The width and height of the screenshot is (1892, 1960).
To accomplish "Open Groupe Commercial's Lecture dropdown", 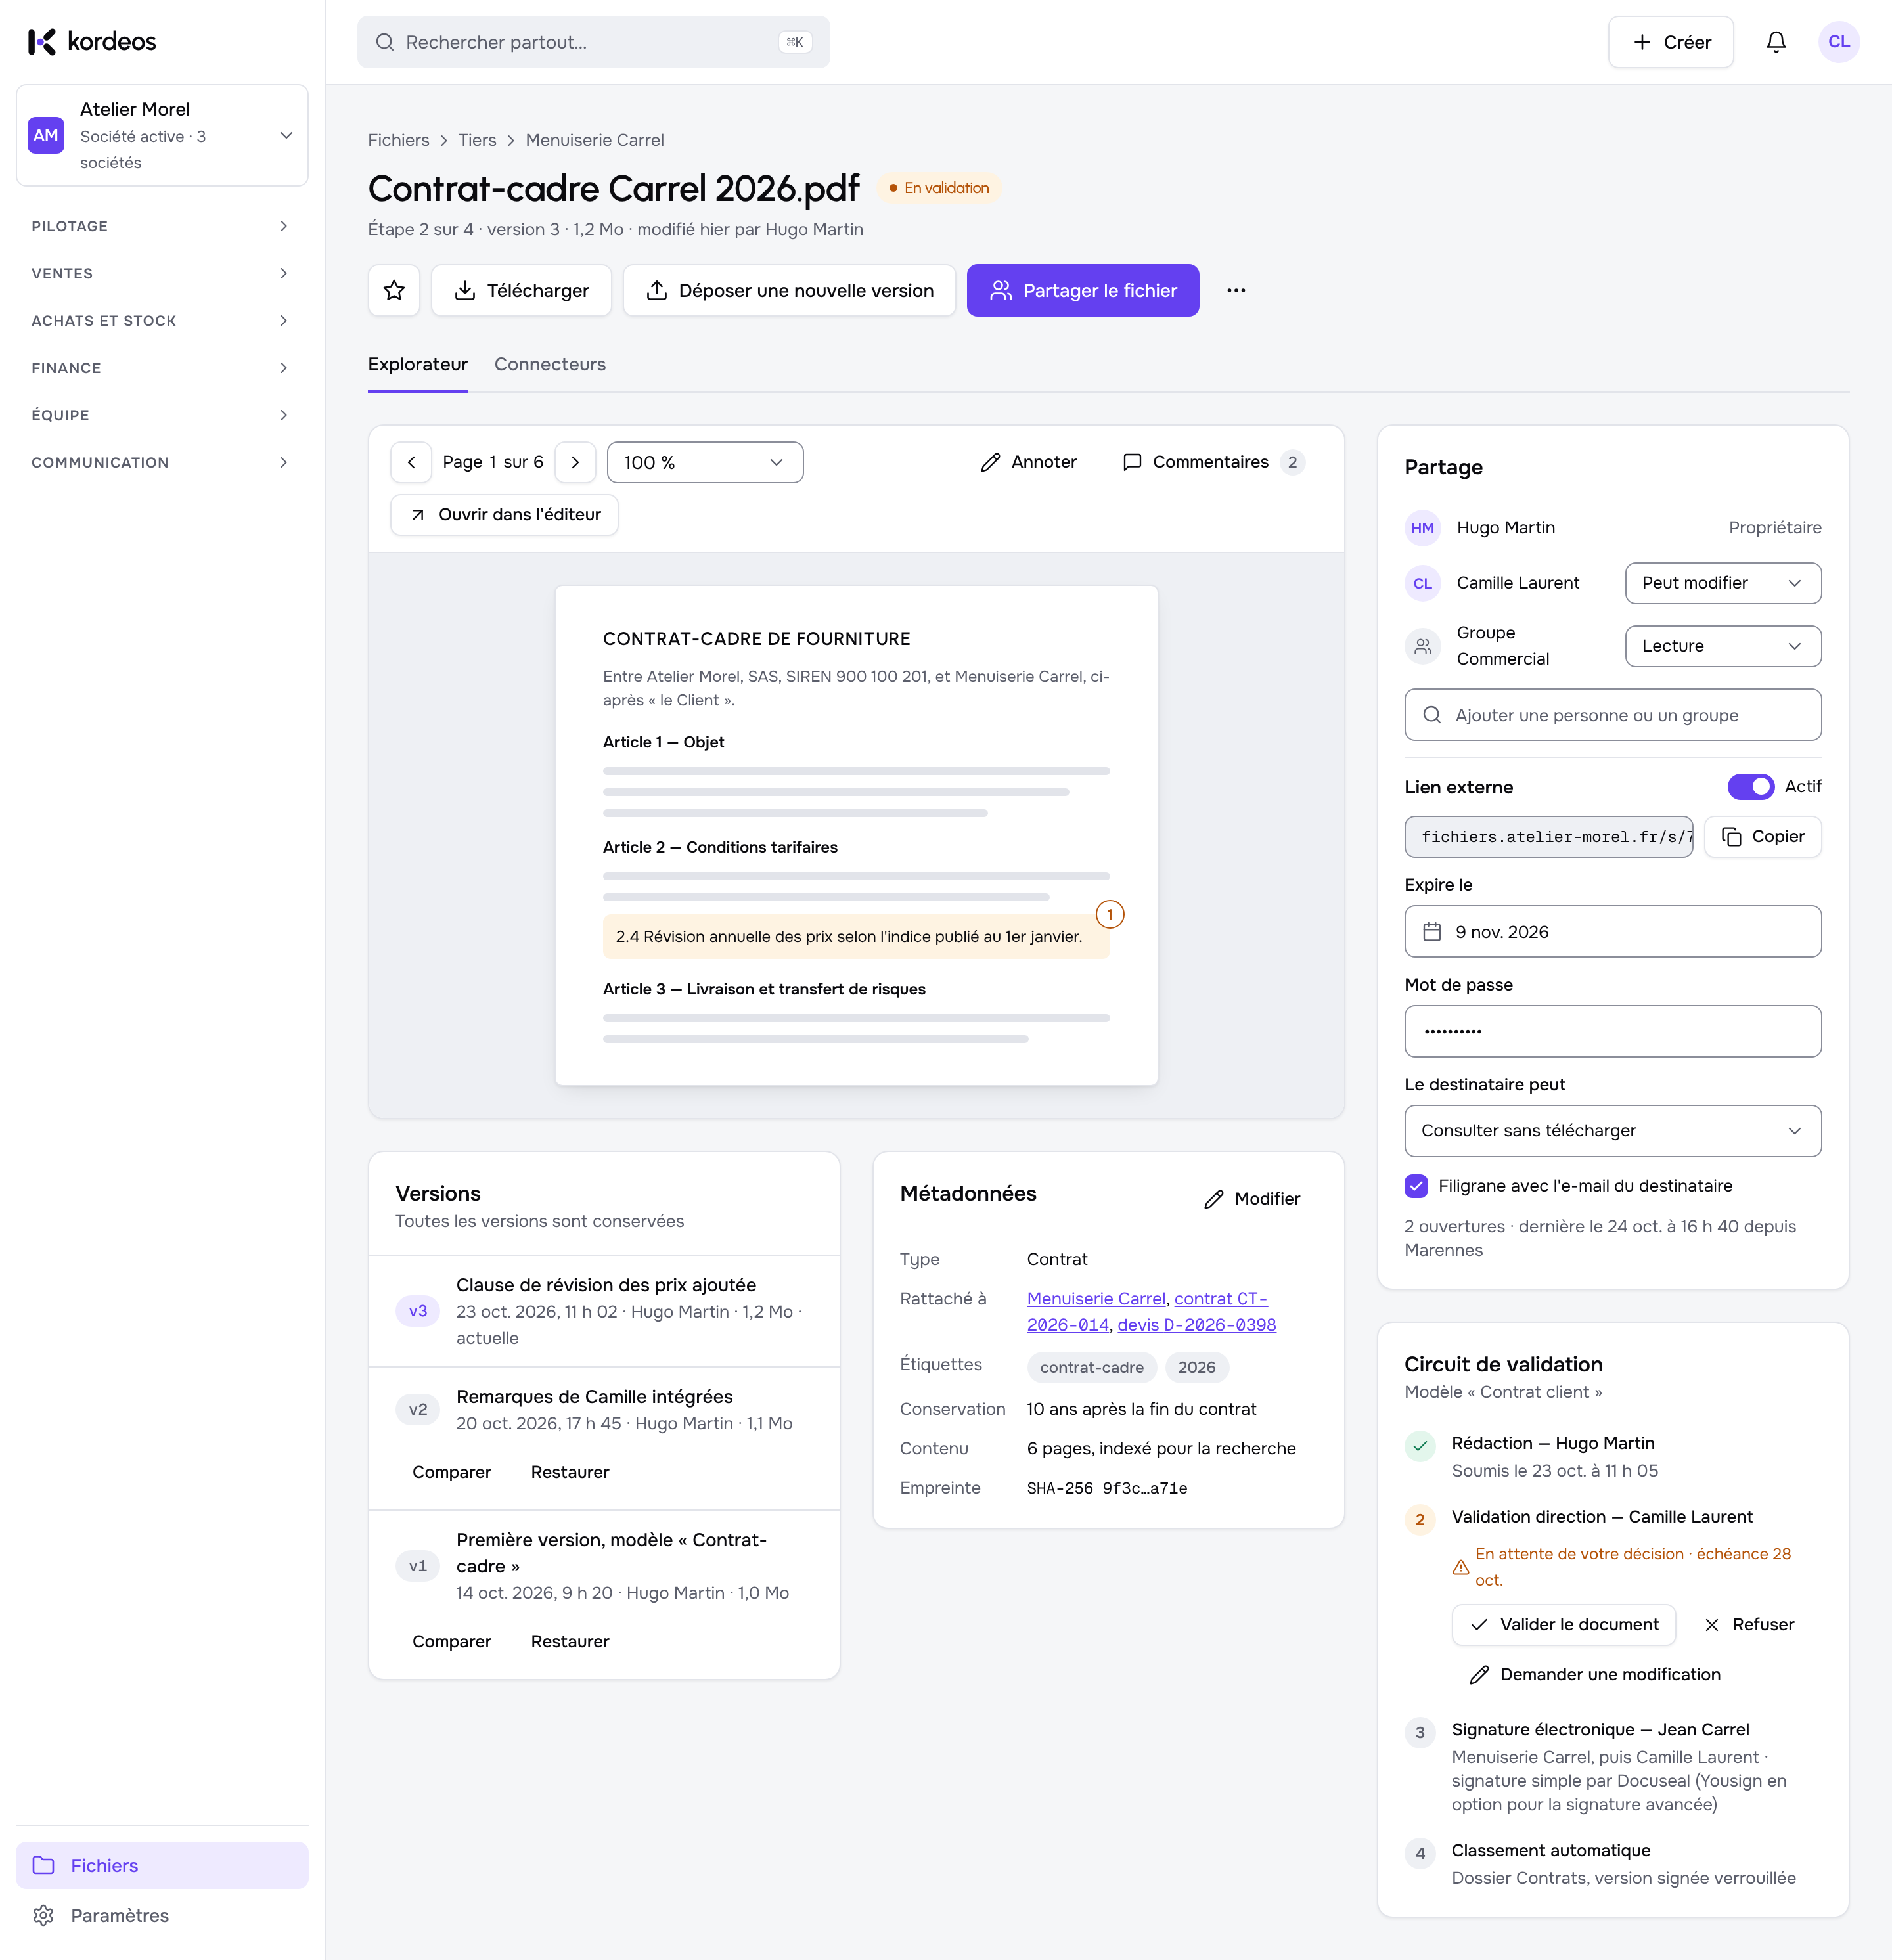I will point(1722,646).
